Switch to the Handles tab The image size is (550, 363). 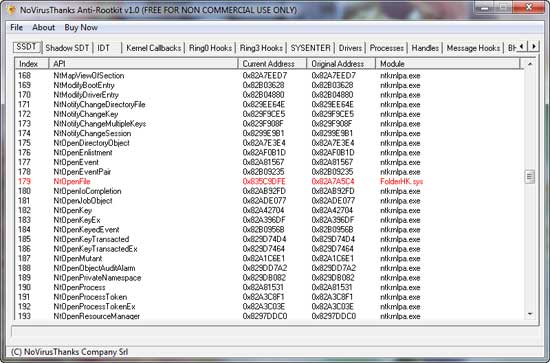click(x=425, y=48)
